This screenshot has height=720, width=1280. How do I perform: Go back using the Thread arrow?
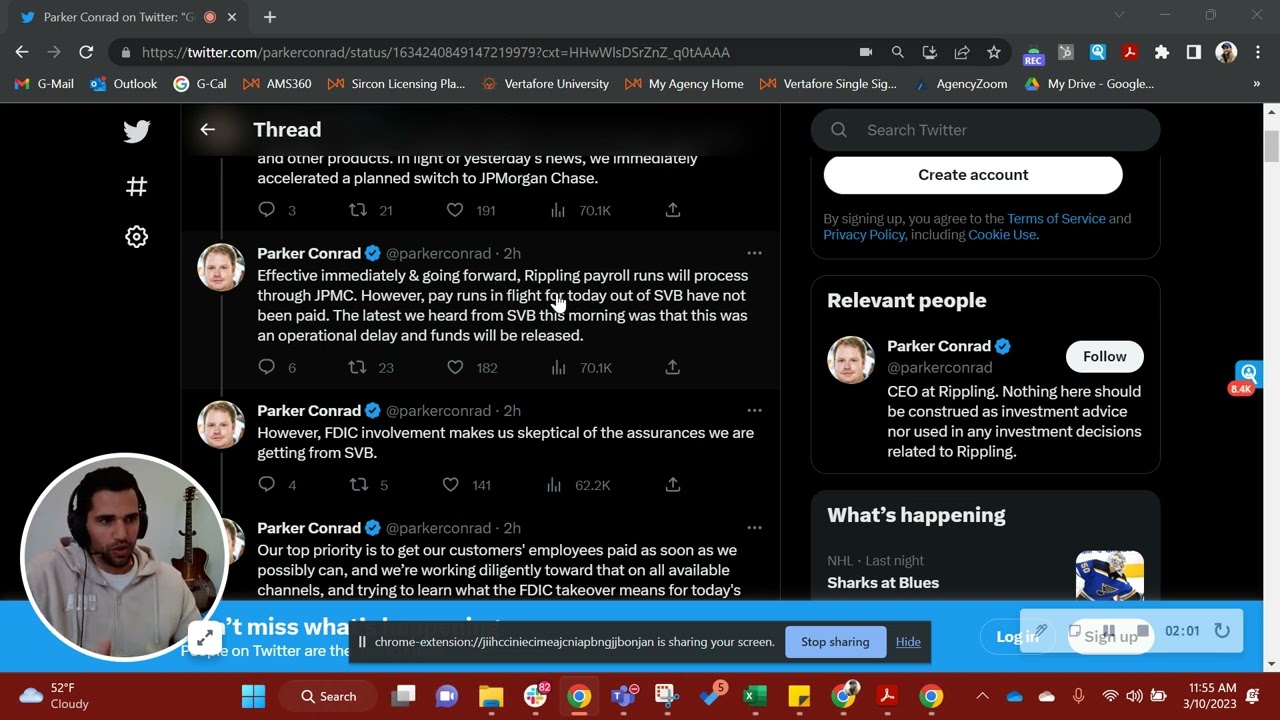[207, 129]
